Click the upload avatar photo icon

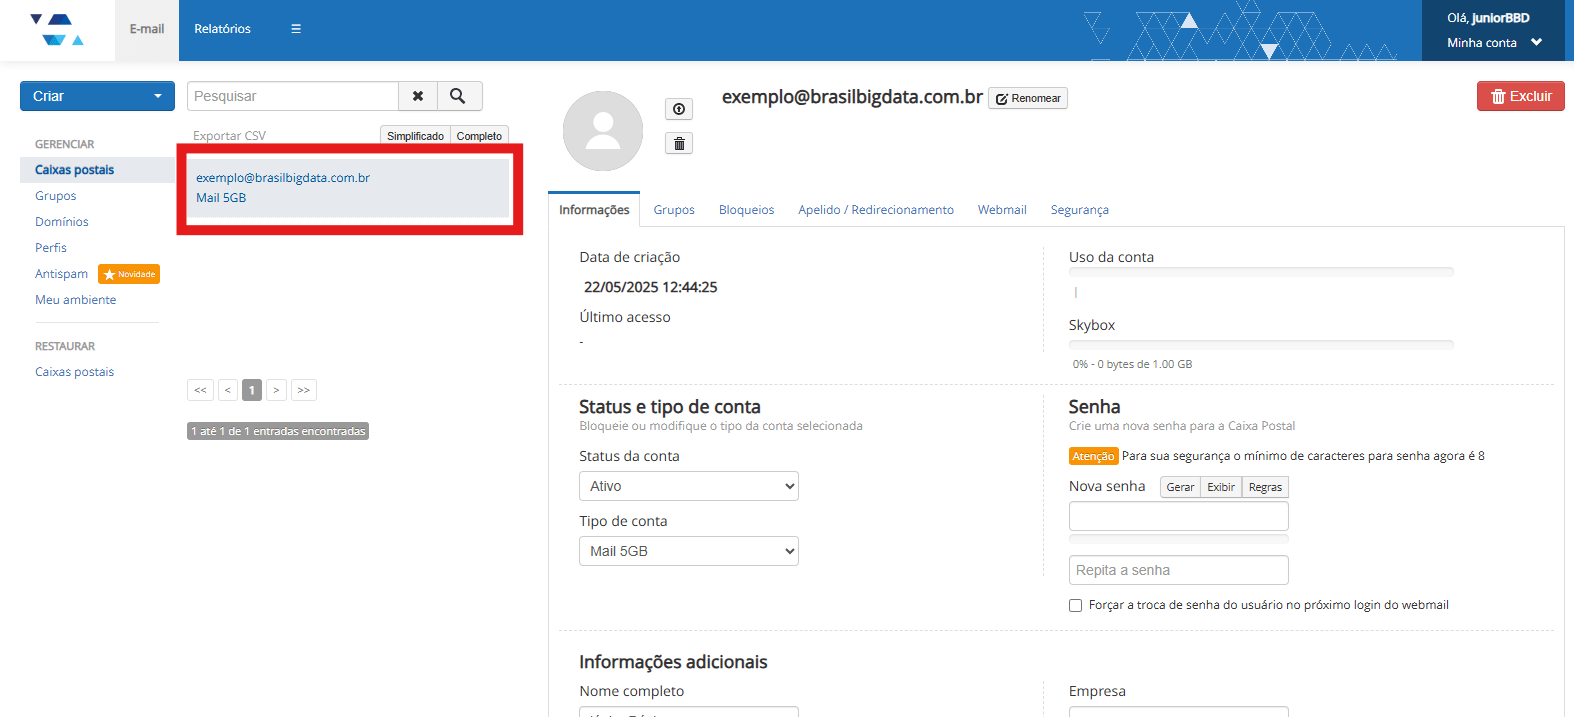[x=679, y=109]
